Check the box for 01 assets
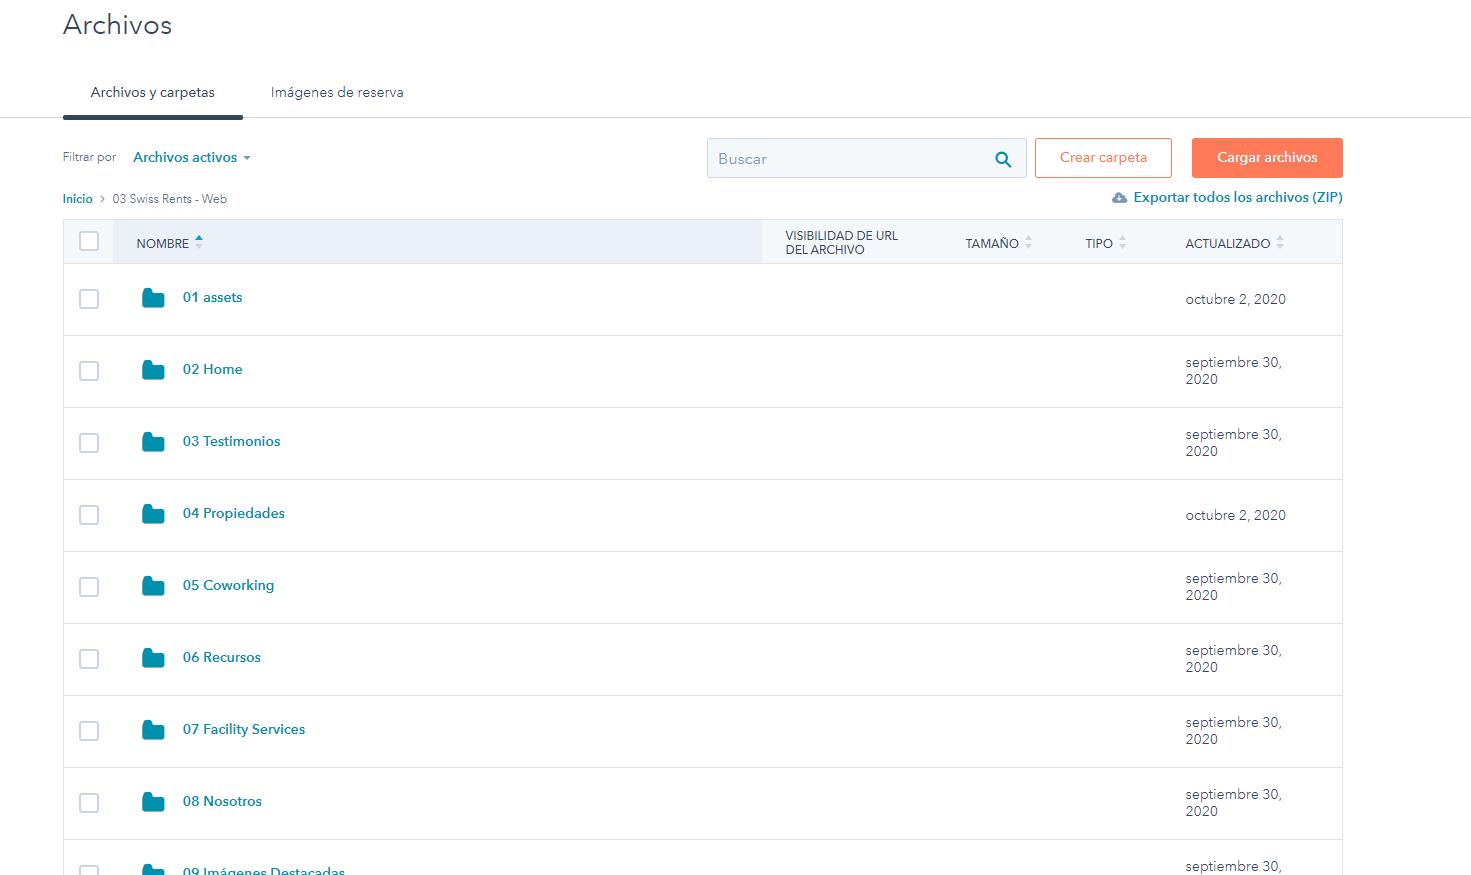The image size is (1471, 875). tap(89, 299)
